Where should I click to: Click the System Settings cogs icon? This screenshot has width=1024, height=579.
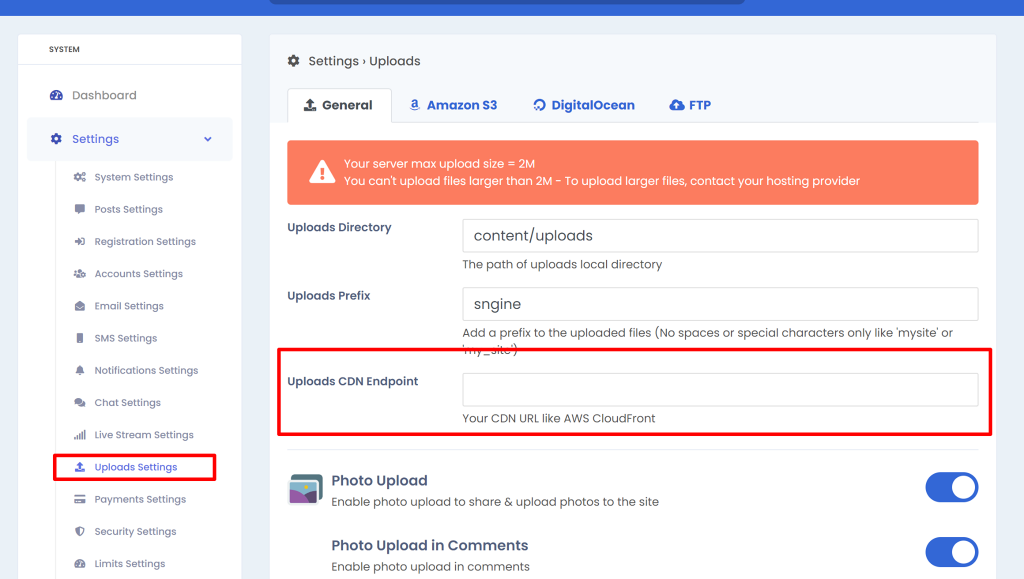pyautogui.click(x=80, y=177)
